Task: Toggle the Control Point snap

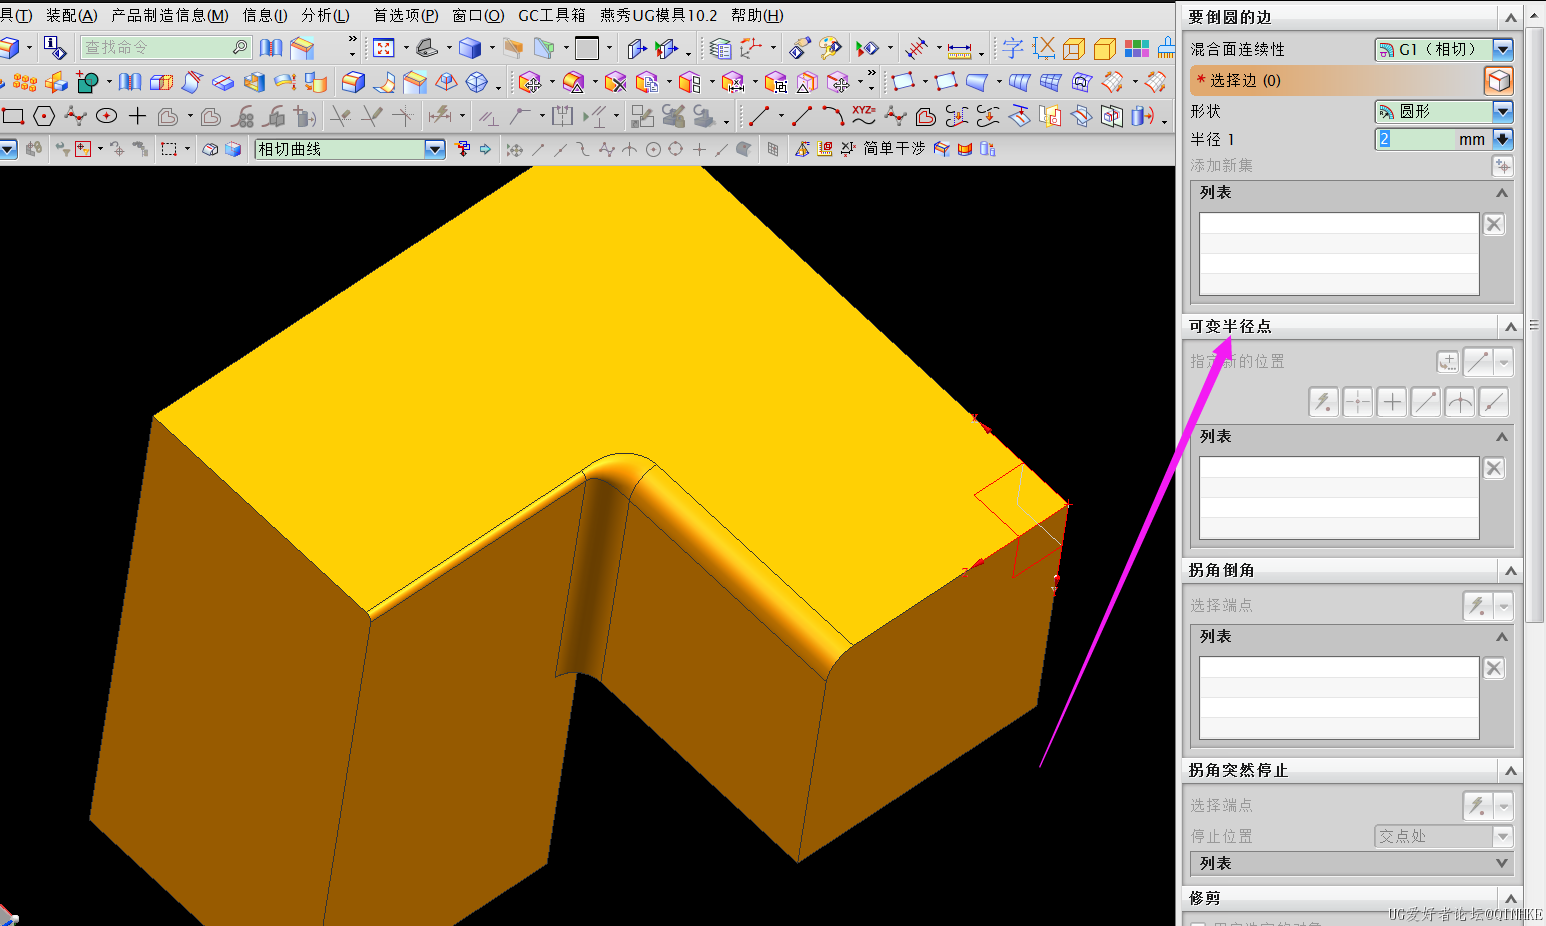Action: (583, 149)
